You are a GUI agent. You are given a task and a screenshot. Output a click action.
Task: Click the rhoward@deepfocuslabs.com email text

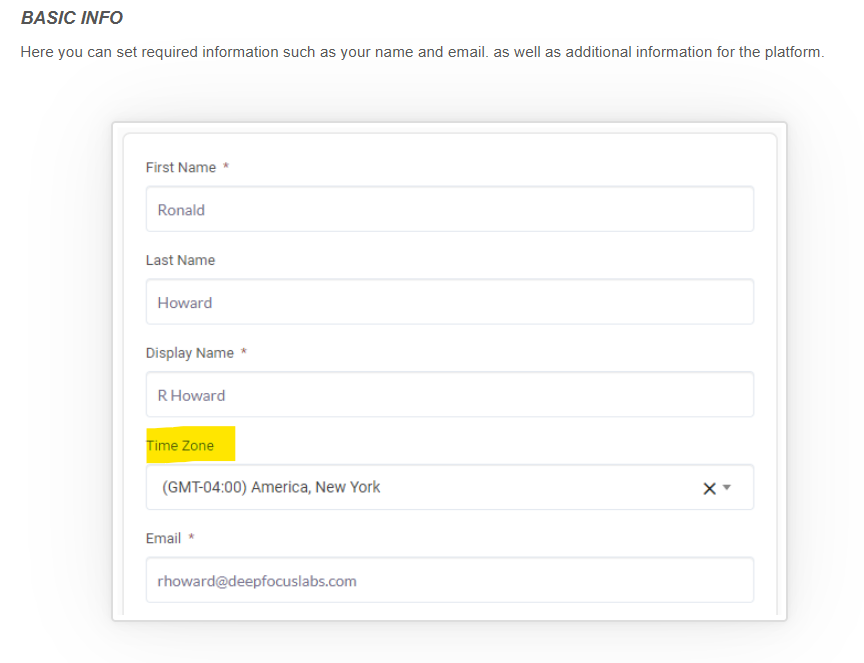tap(257, 581)
